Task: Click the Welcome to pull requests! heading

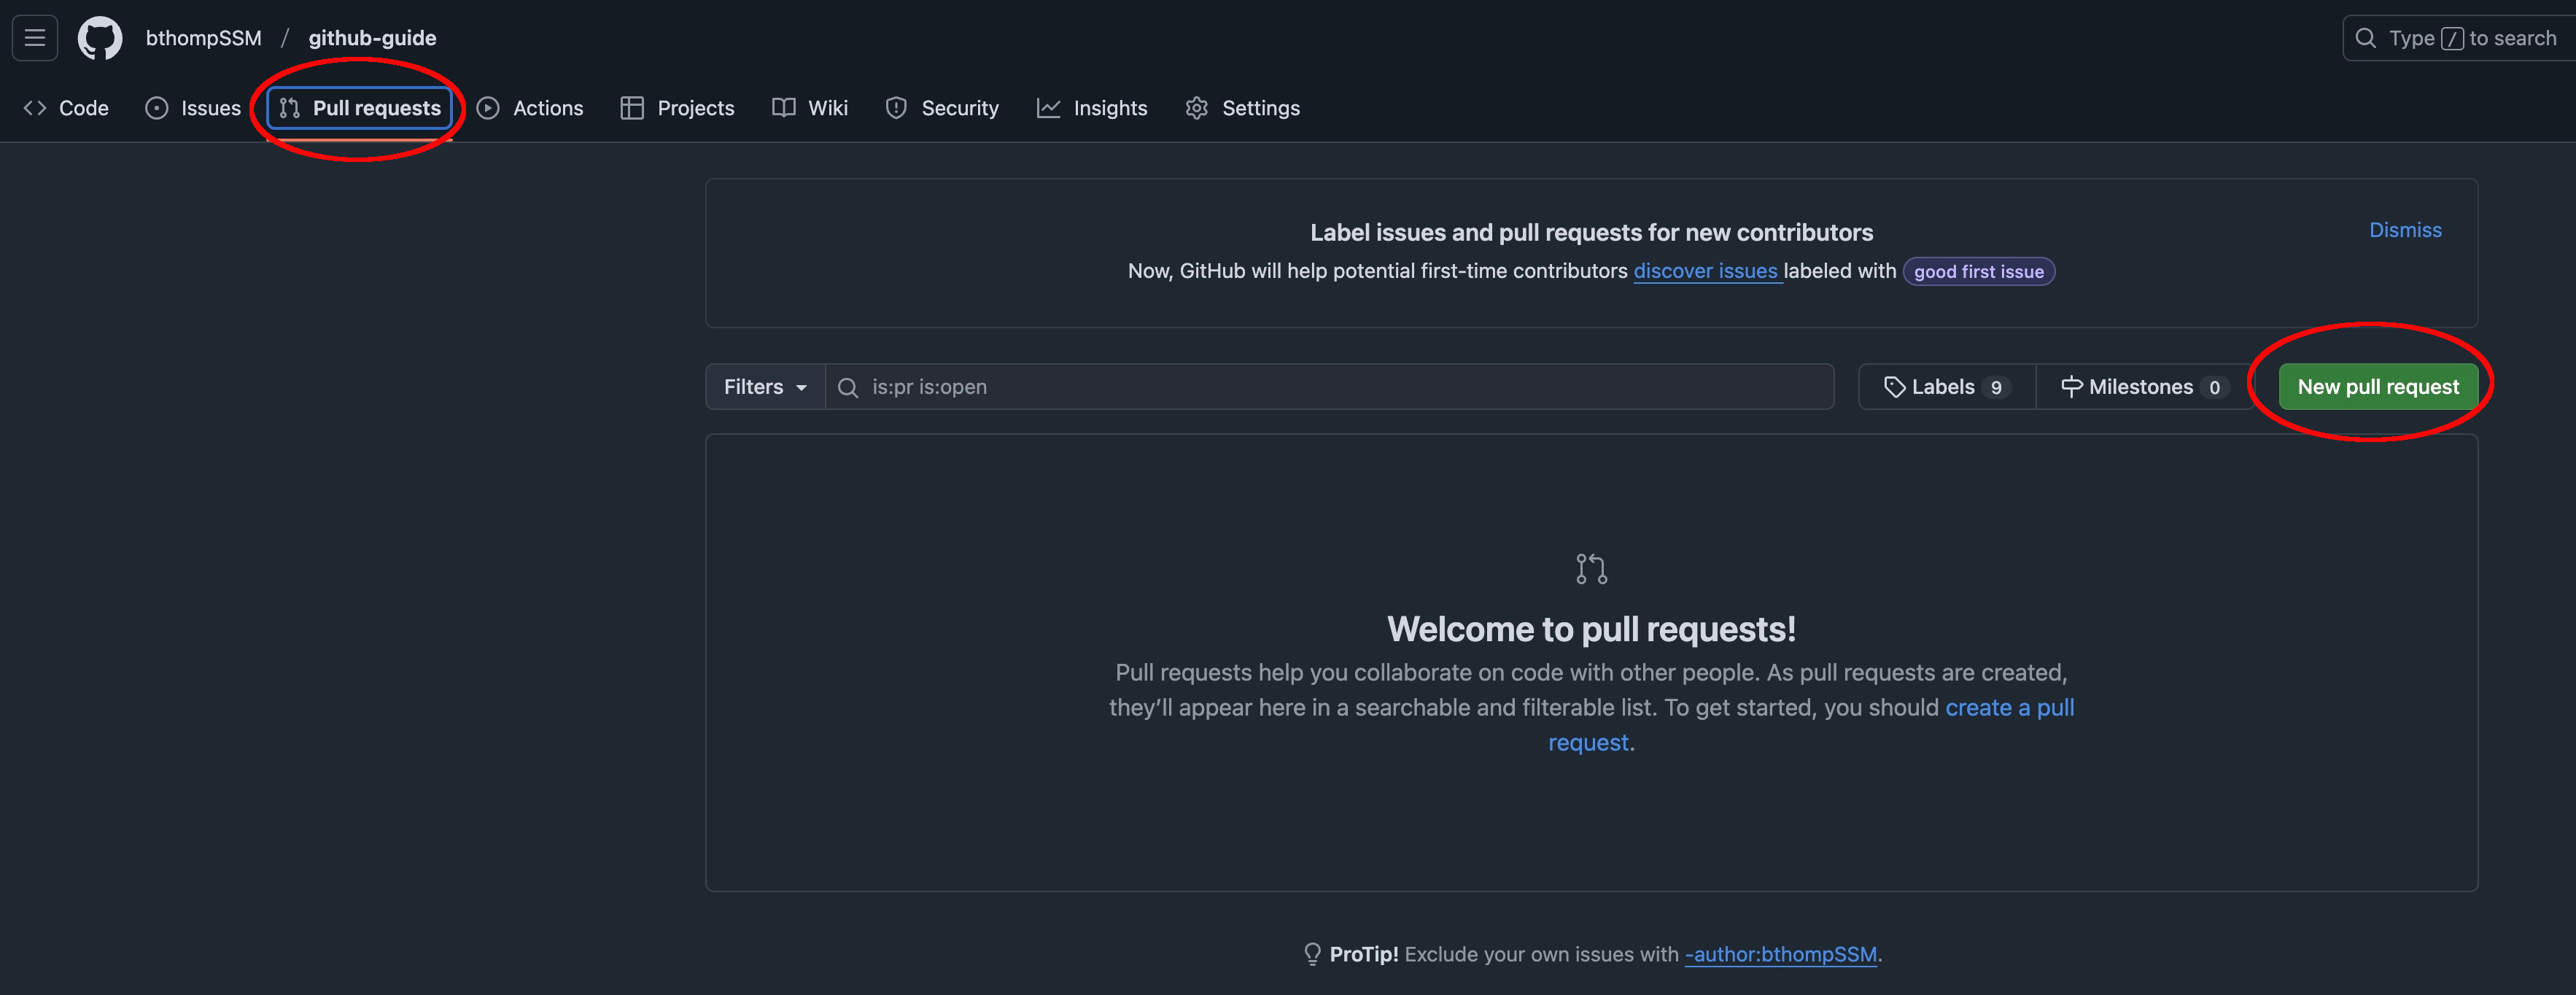Action: [x=1591, y=629]
